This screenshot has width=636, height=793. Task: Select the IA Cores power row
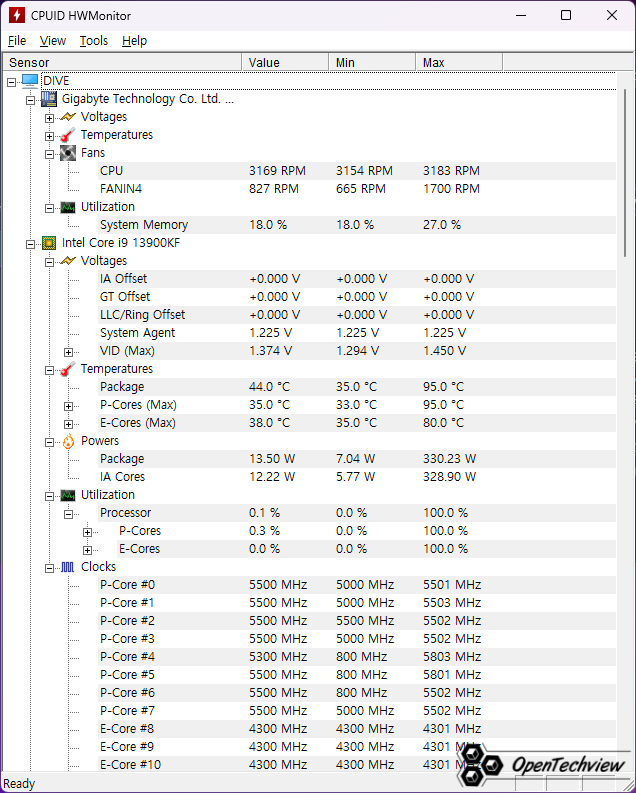coord(357,477)
